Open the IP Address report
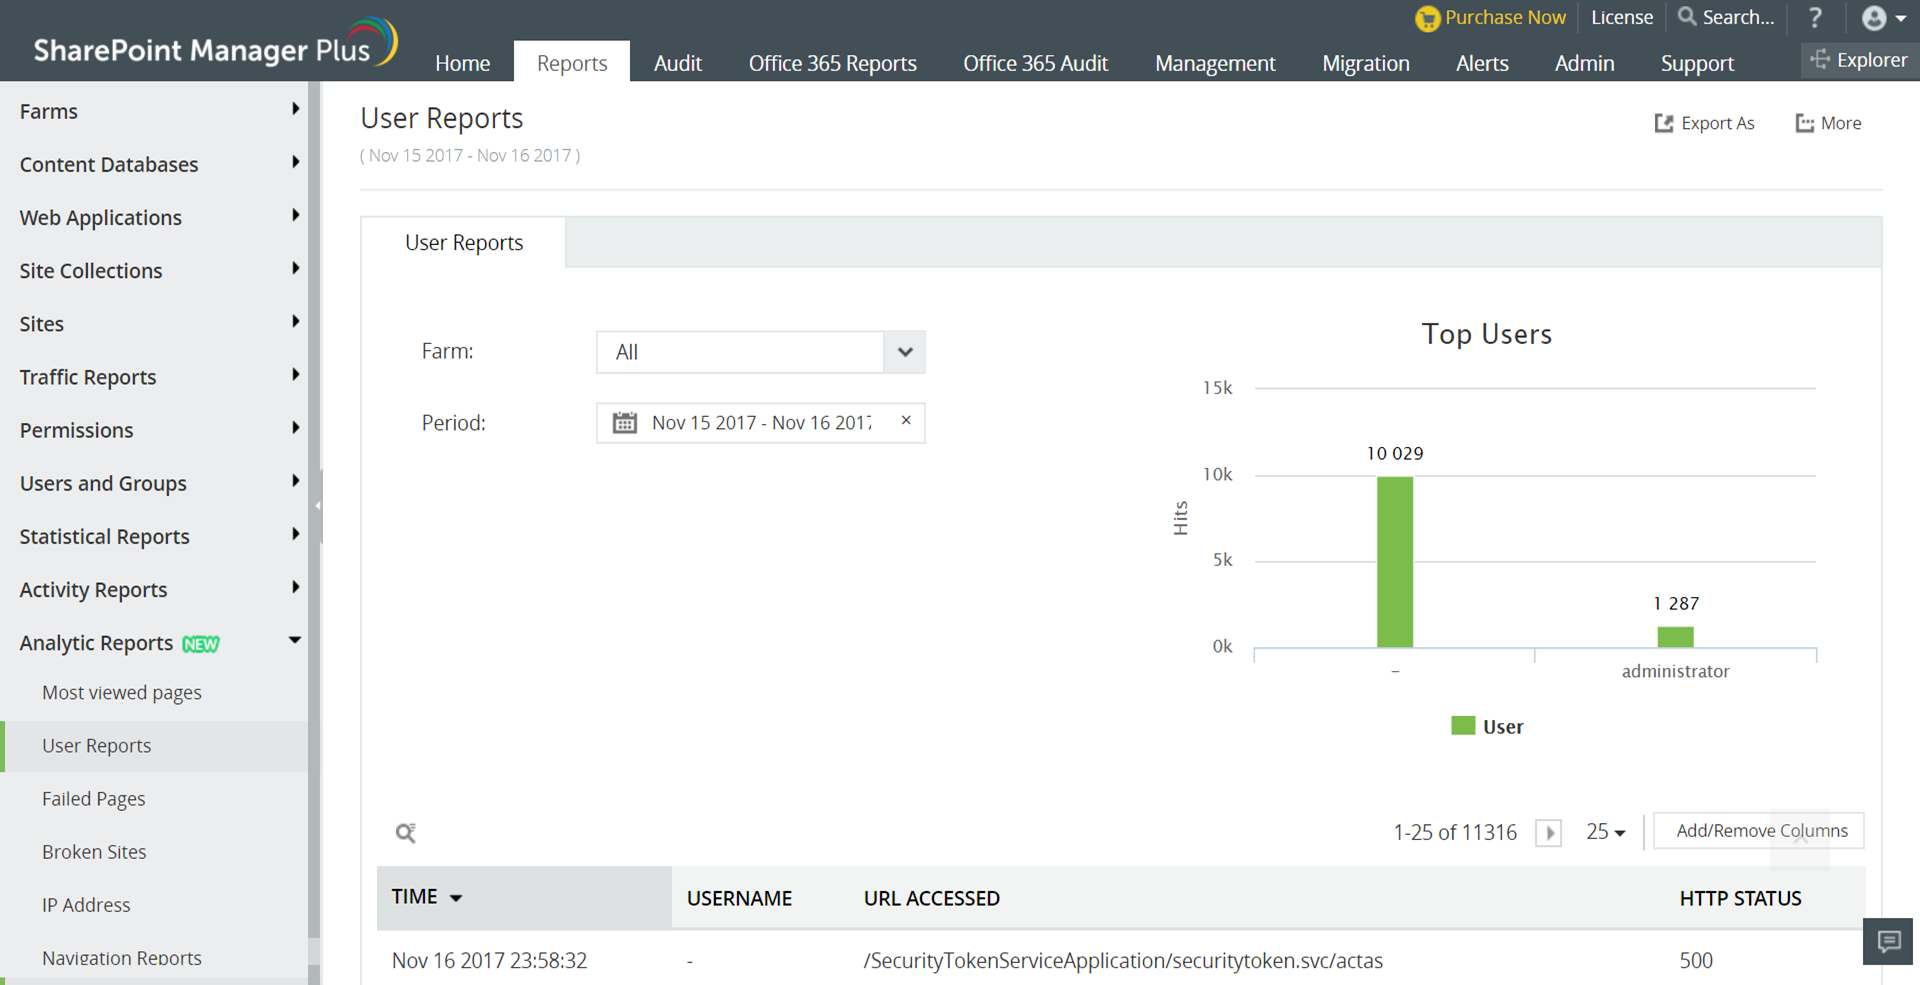This screenshot has height=985, width=1920. (x=86, y=904)
